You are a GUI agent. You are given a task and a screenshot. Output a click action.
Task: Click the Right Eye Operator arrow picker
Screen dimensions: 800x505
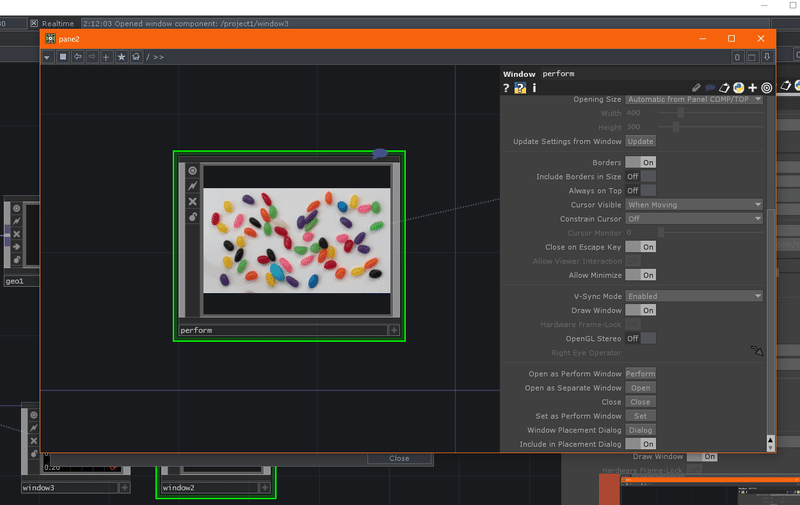[x=757, y=351]
